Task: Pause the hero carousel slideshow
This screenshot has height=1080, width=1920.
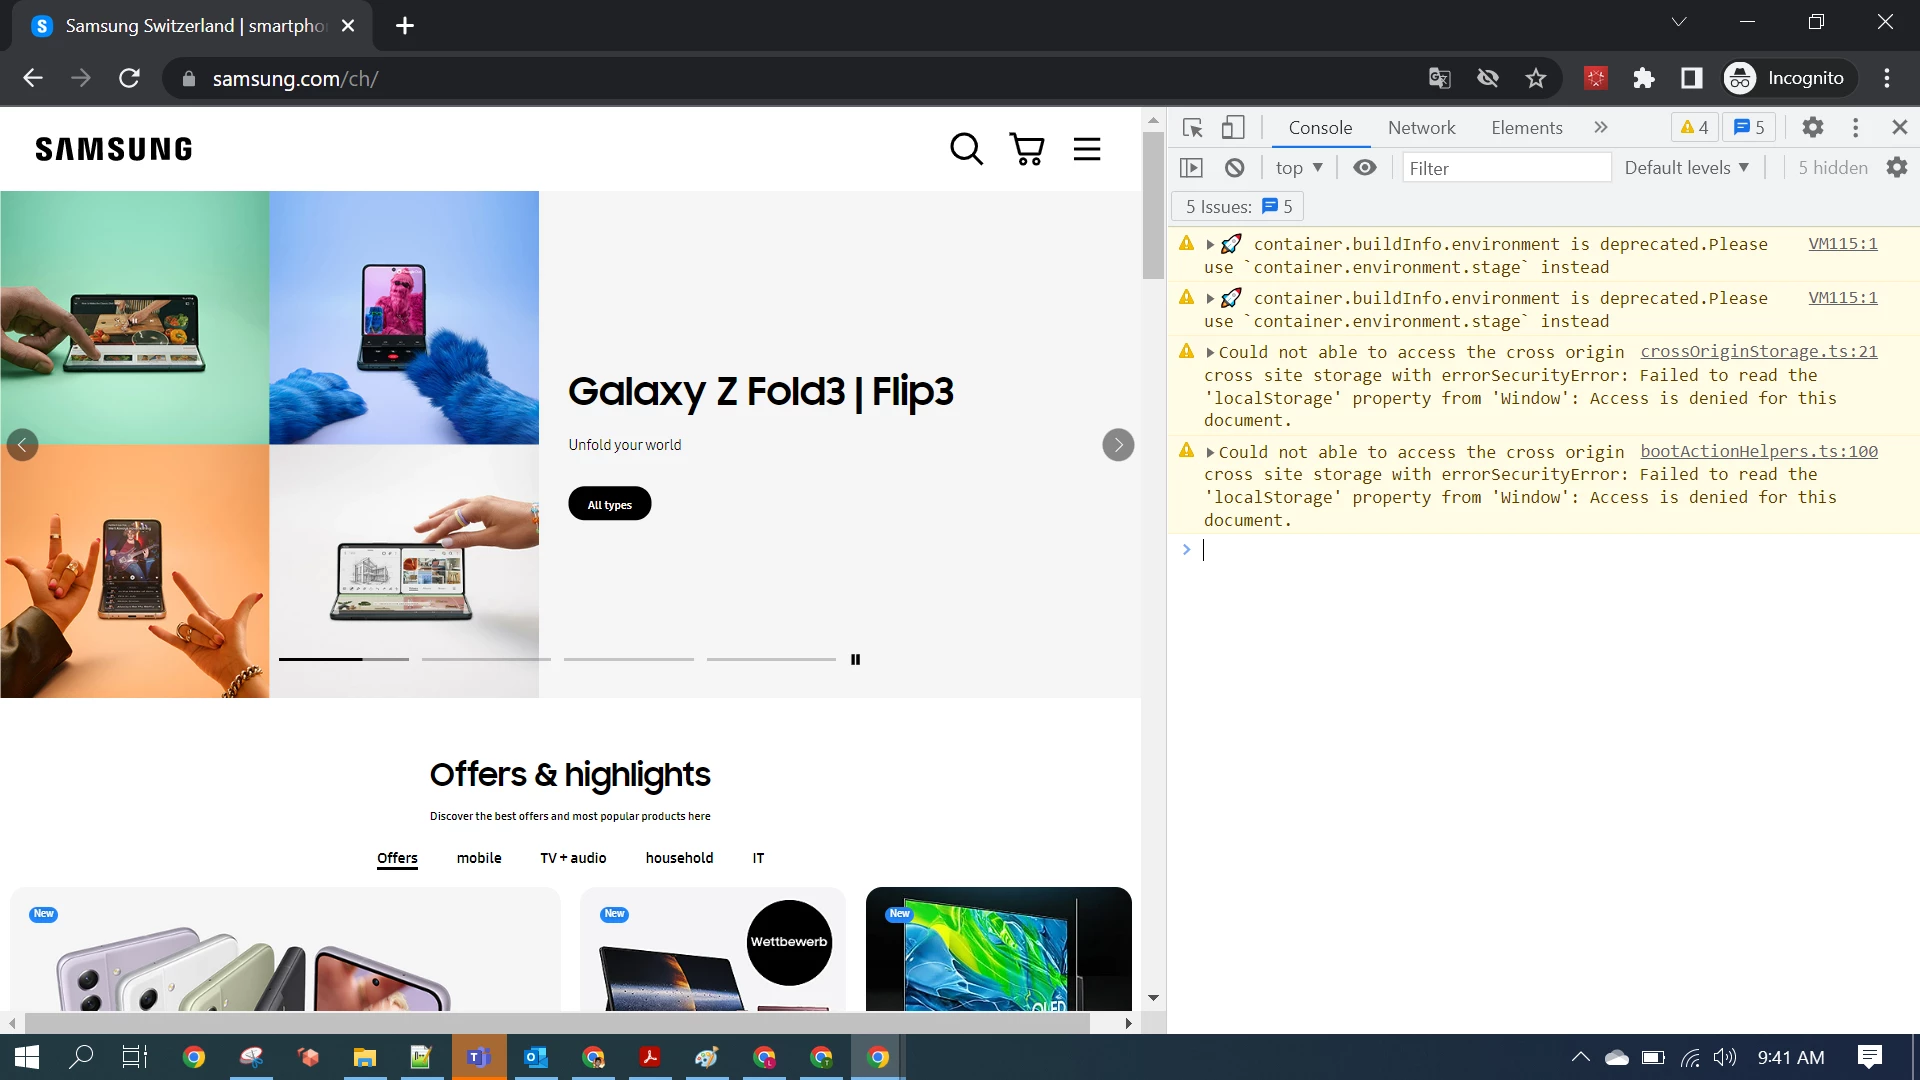Action: coord(855,659)
